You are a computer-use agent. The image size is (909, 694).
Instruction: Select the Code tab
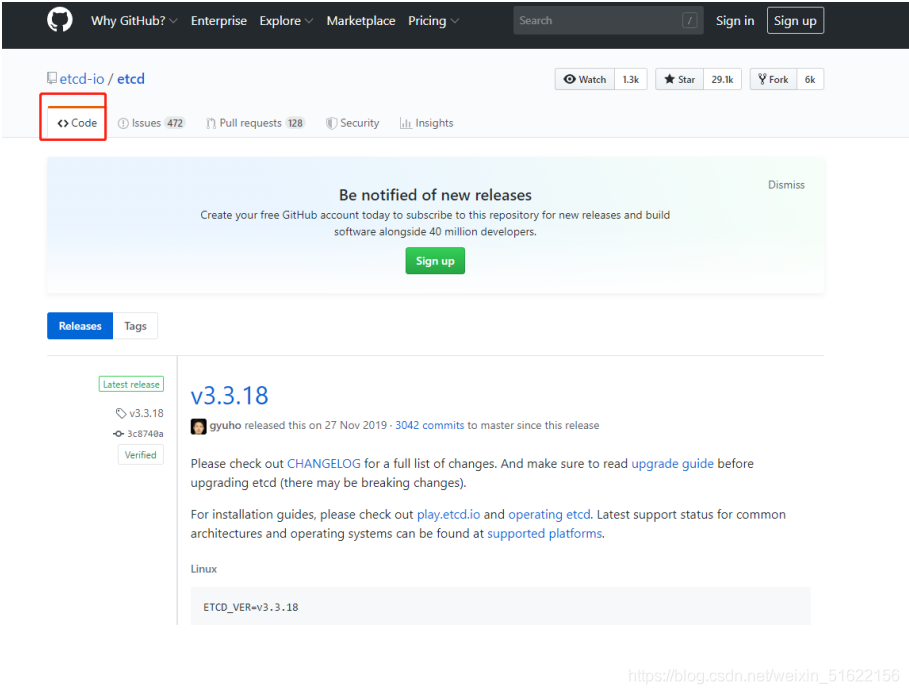[x=77, y=123]
